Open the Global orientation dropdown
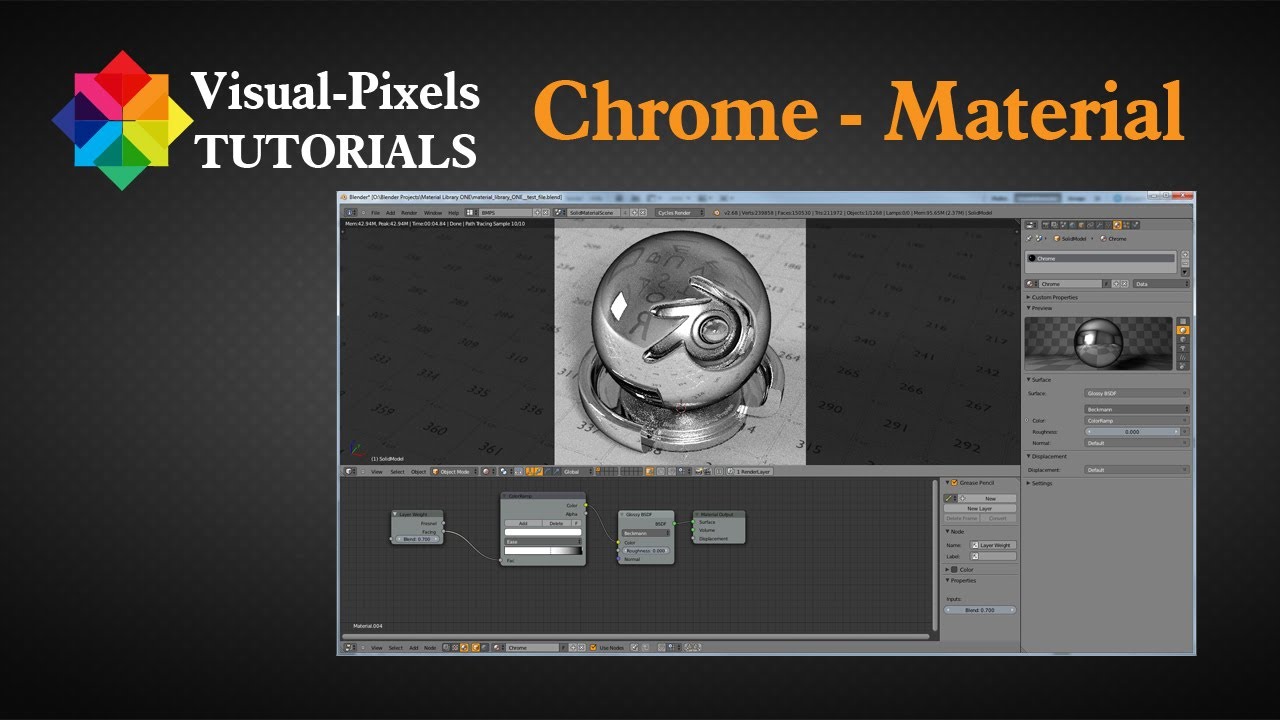Screen dimensions: 1280x720 [576, 471]
